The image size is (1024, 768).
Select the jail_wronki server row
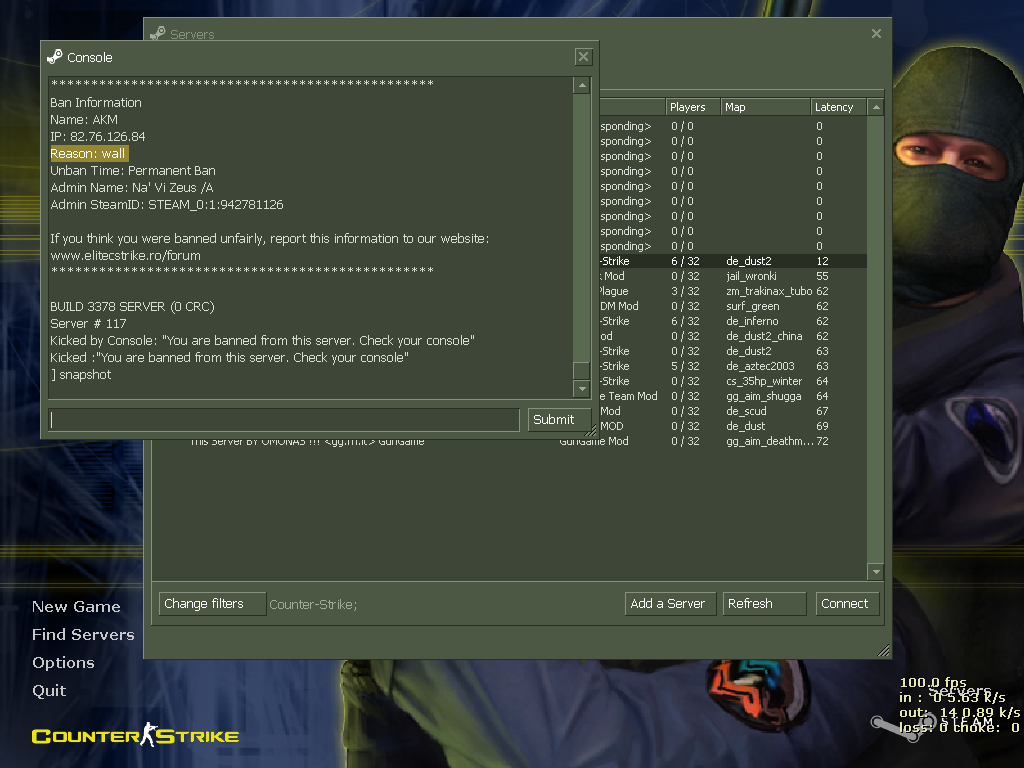(x=733, y=276)
